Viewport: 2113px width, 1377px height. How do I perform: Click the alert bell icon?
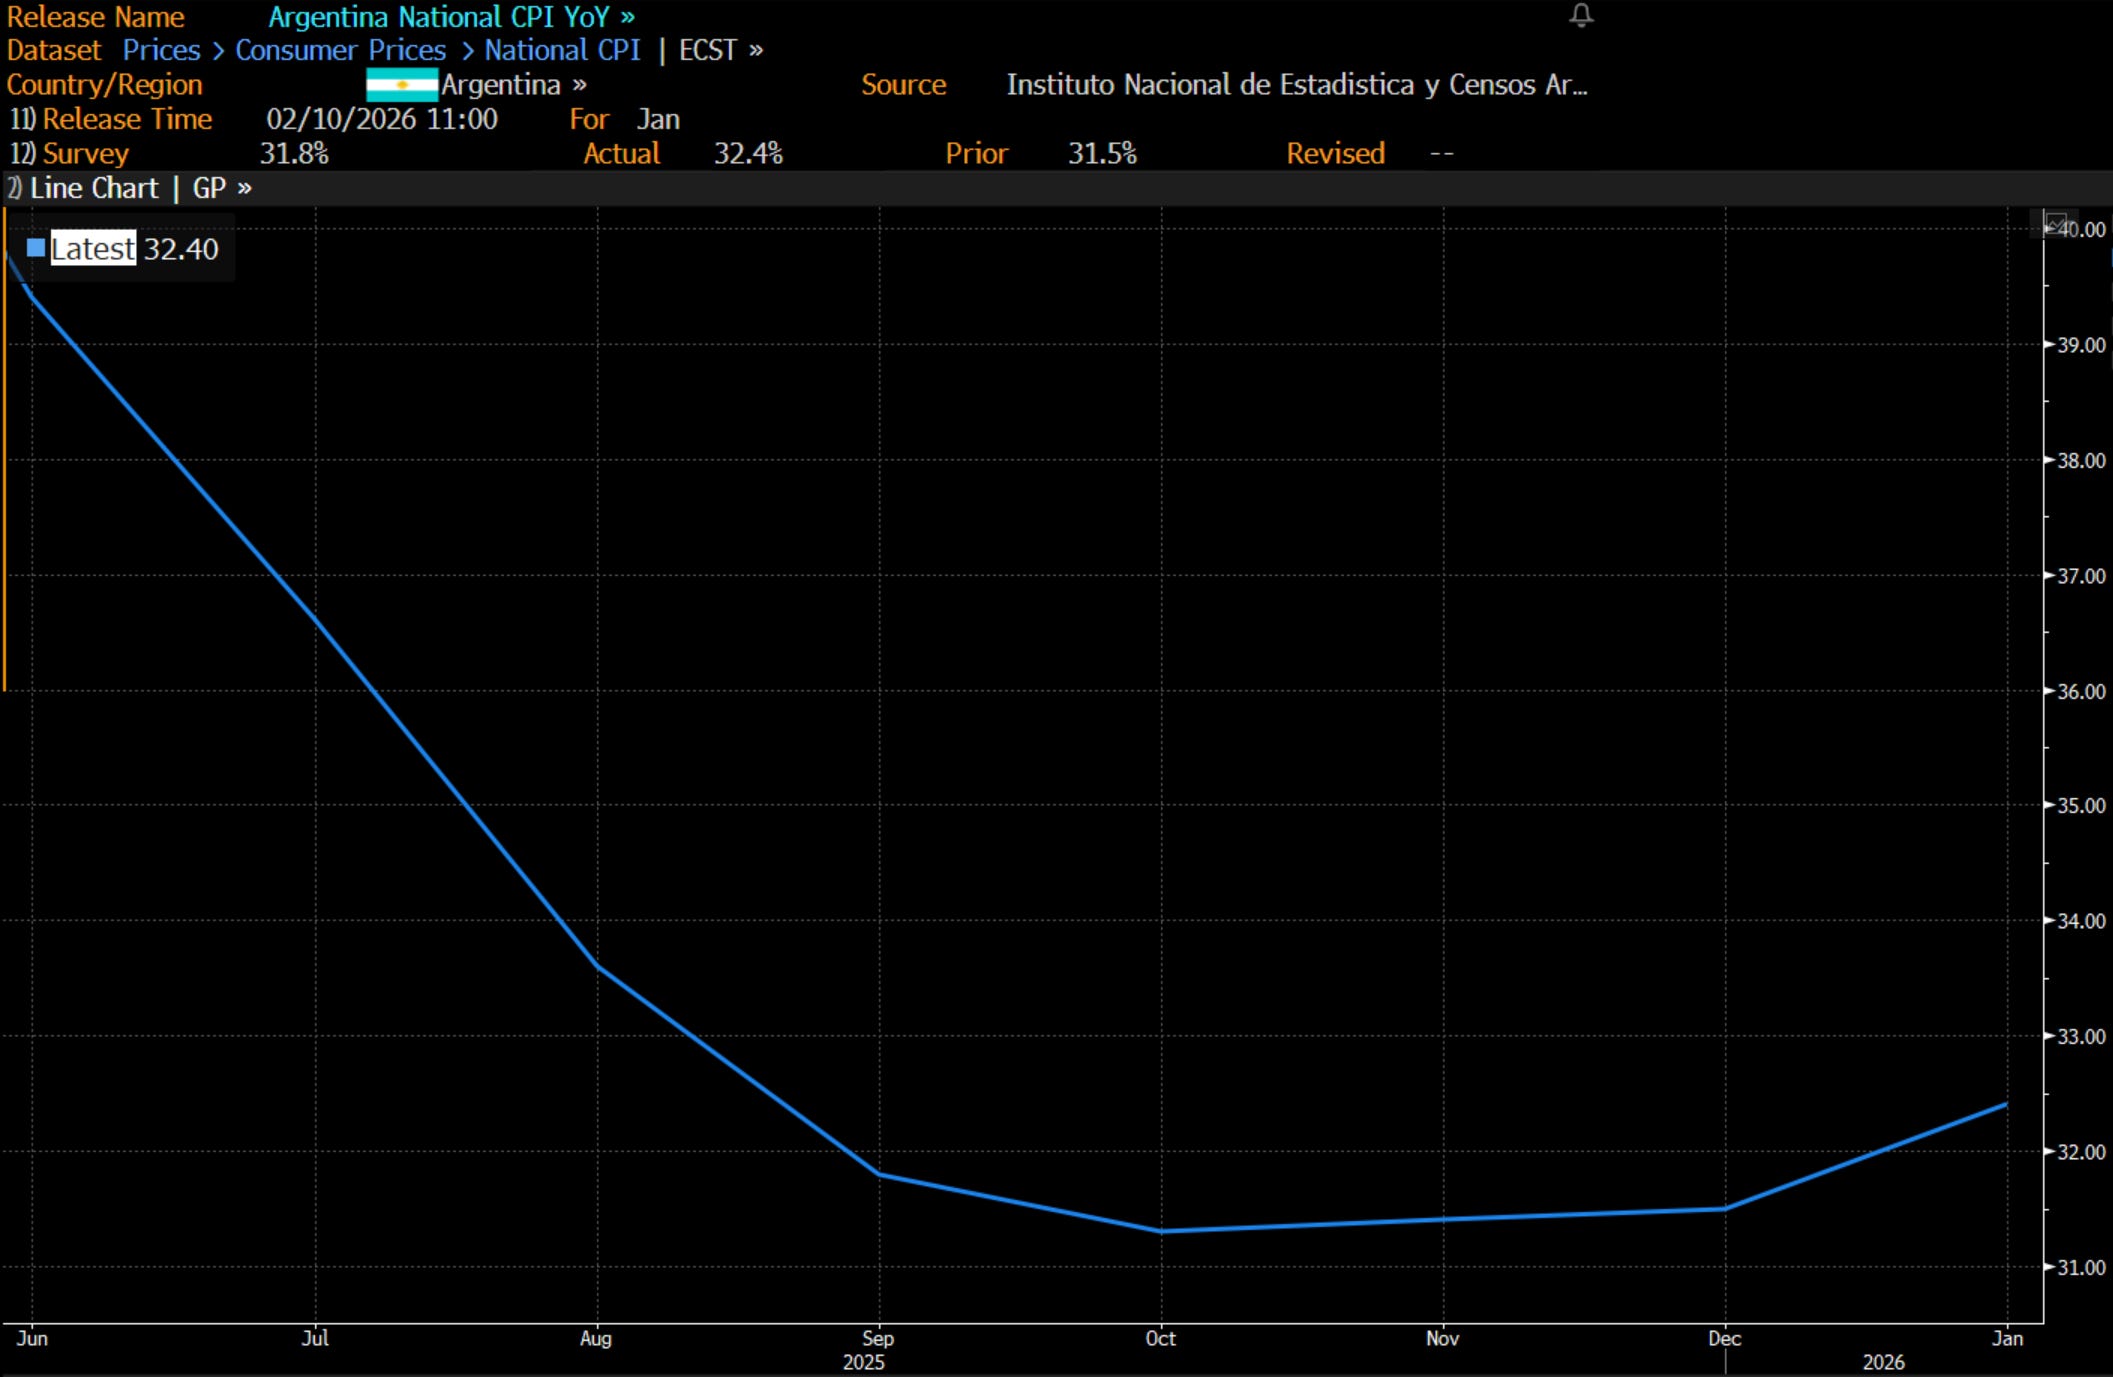tap(1581, 15)
